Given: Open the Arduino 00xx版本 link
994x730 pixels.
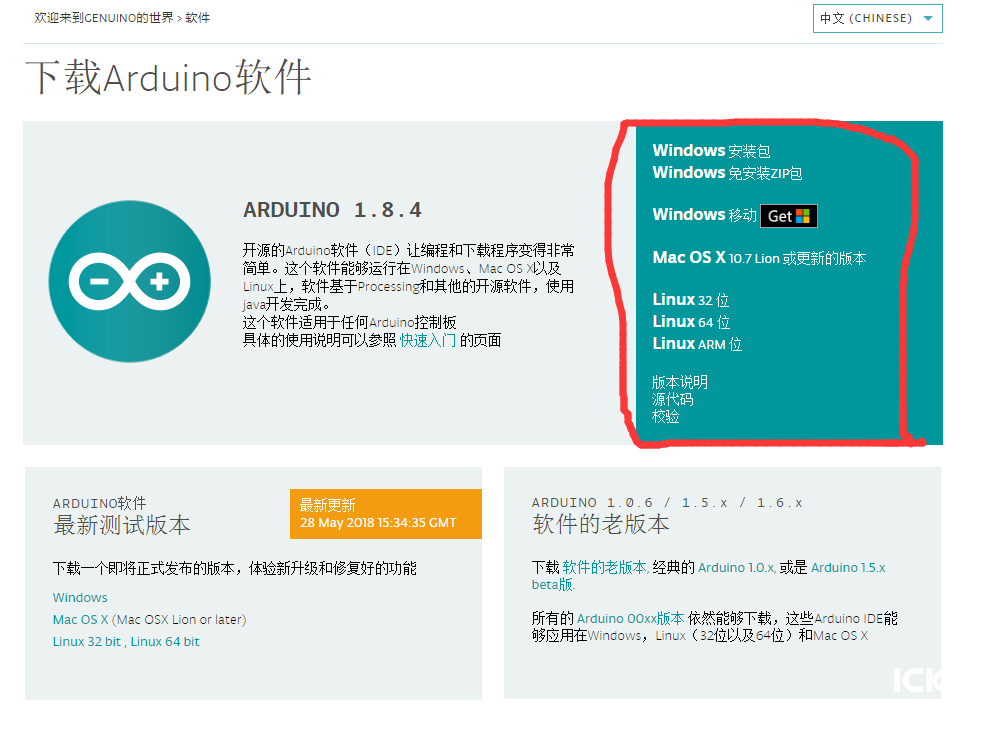Looking at the screenshot, I should click(x=631, y=618).
